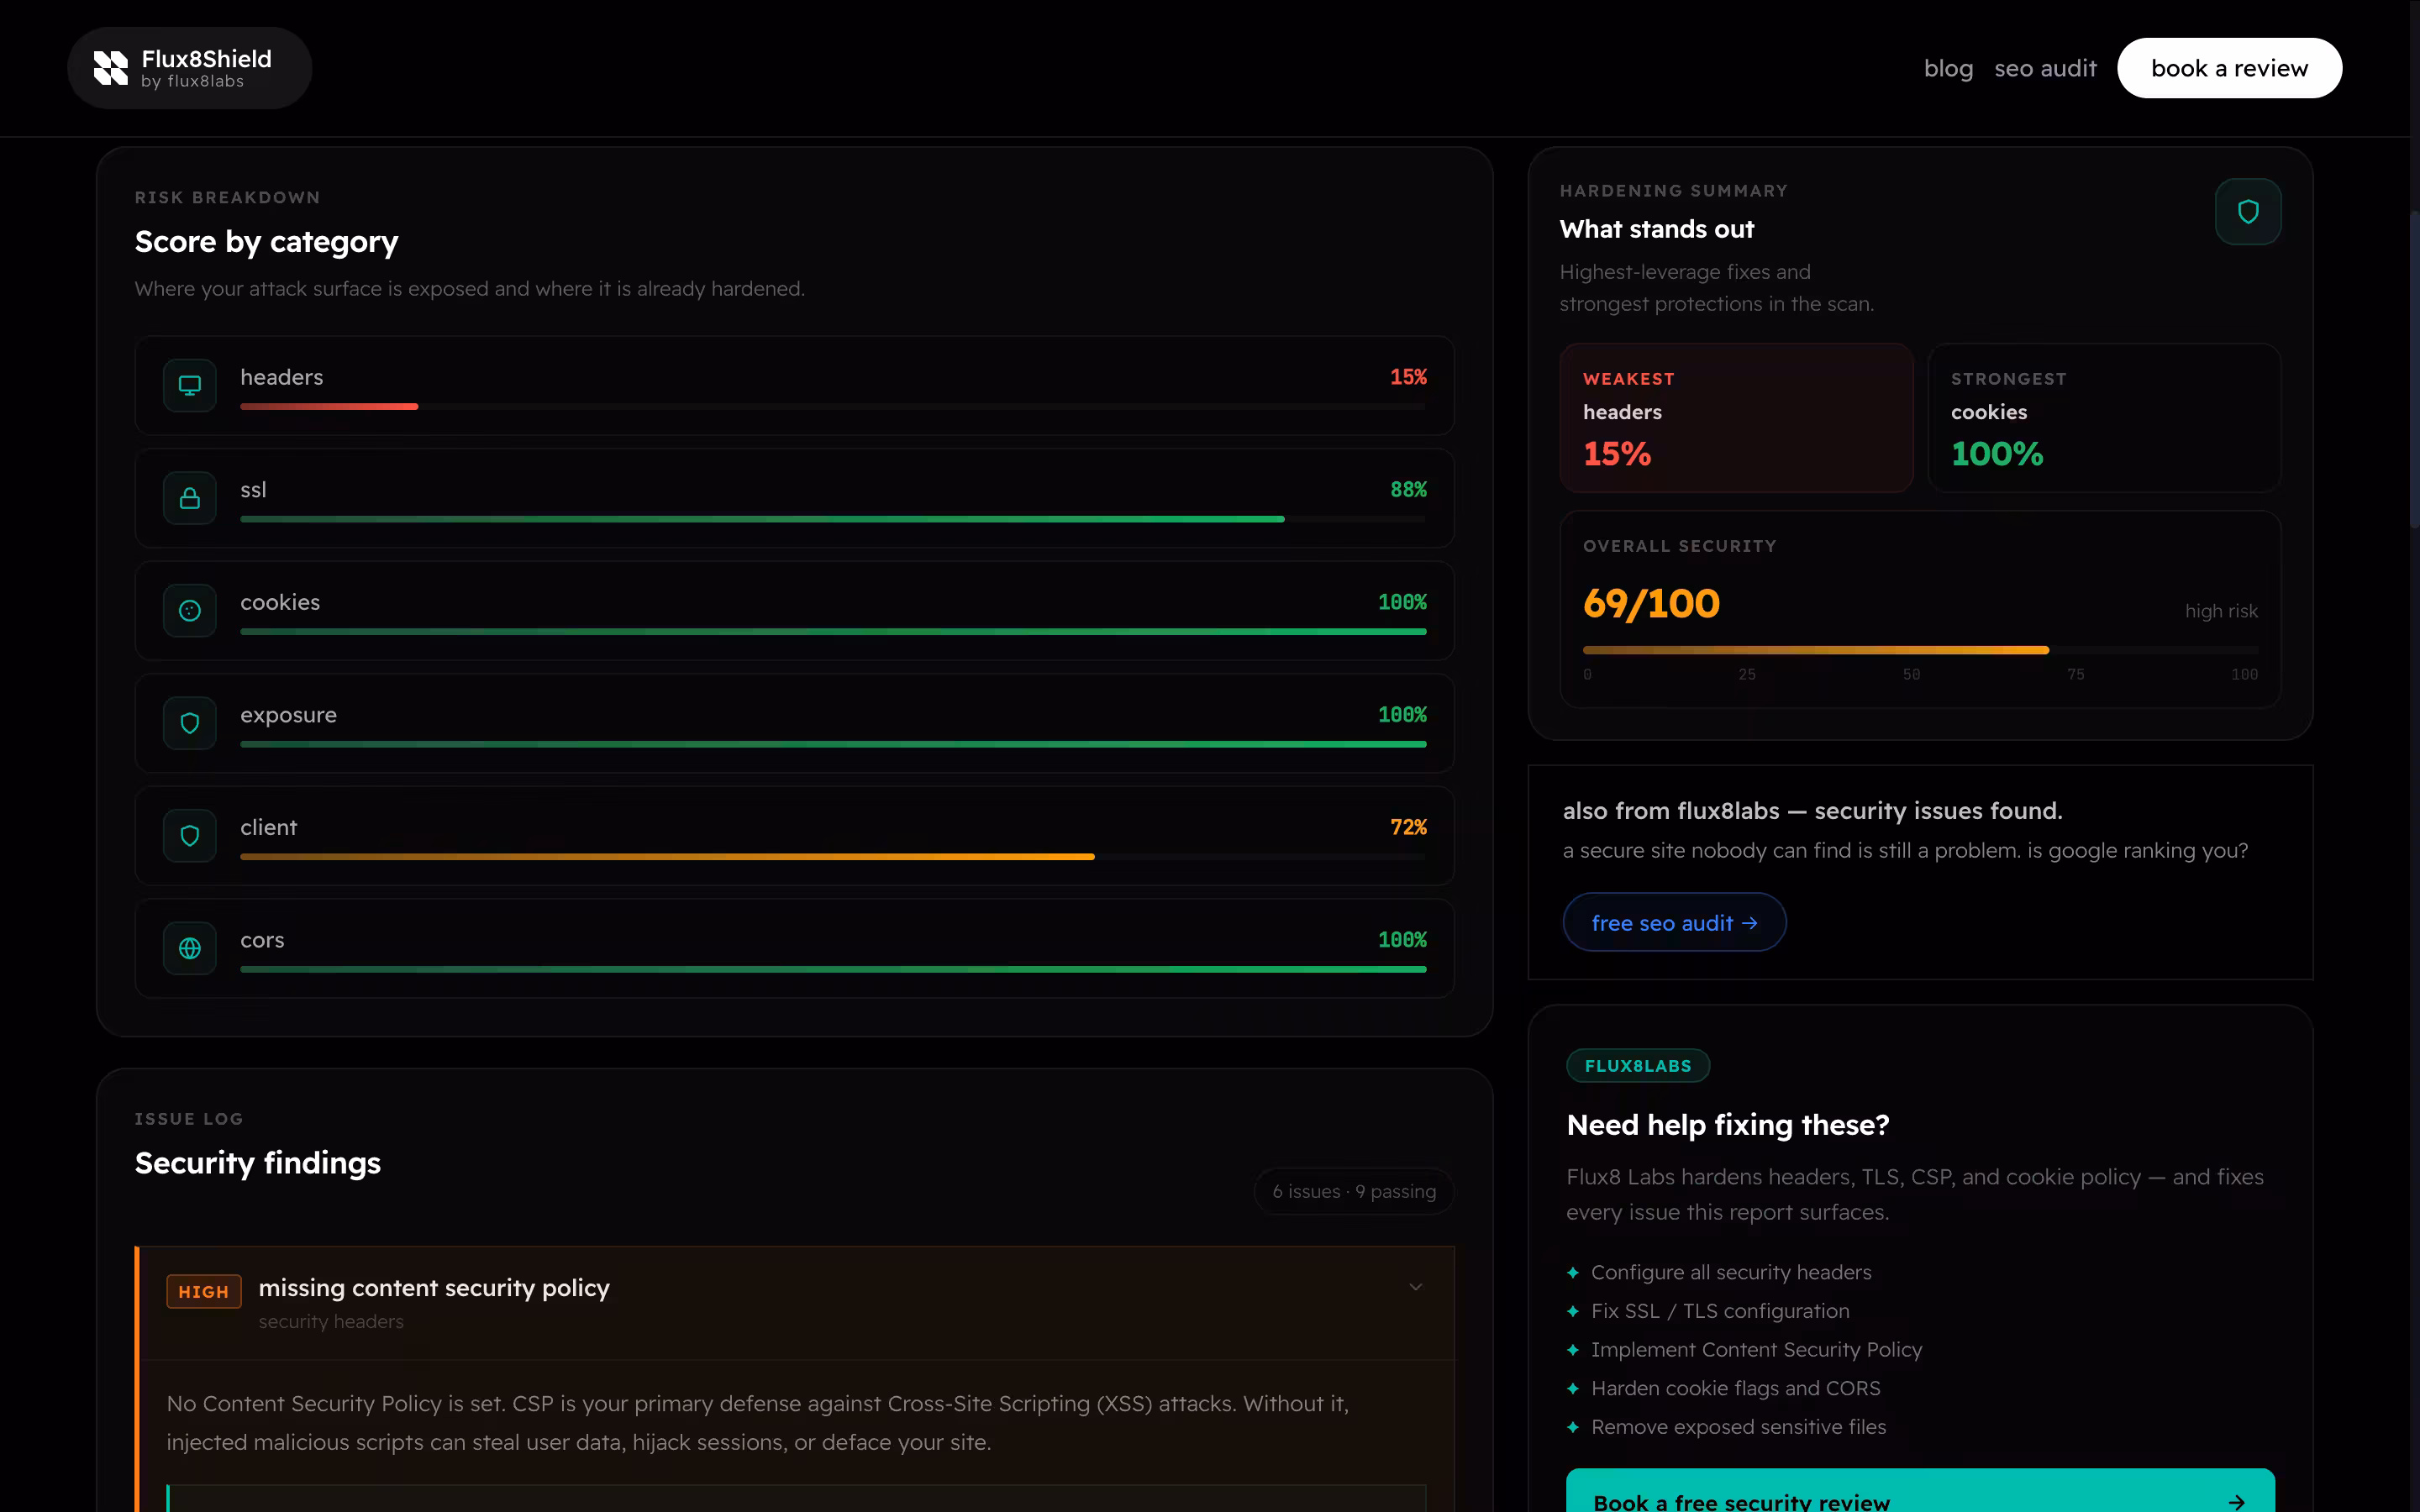Click the client shield icon
2420x1512 pixels.
[x=190, y=836]
